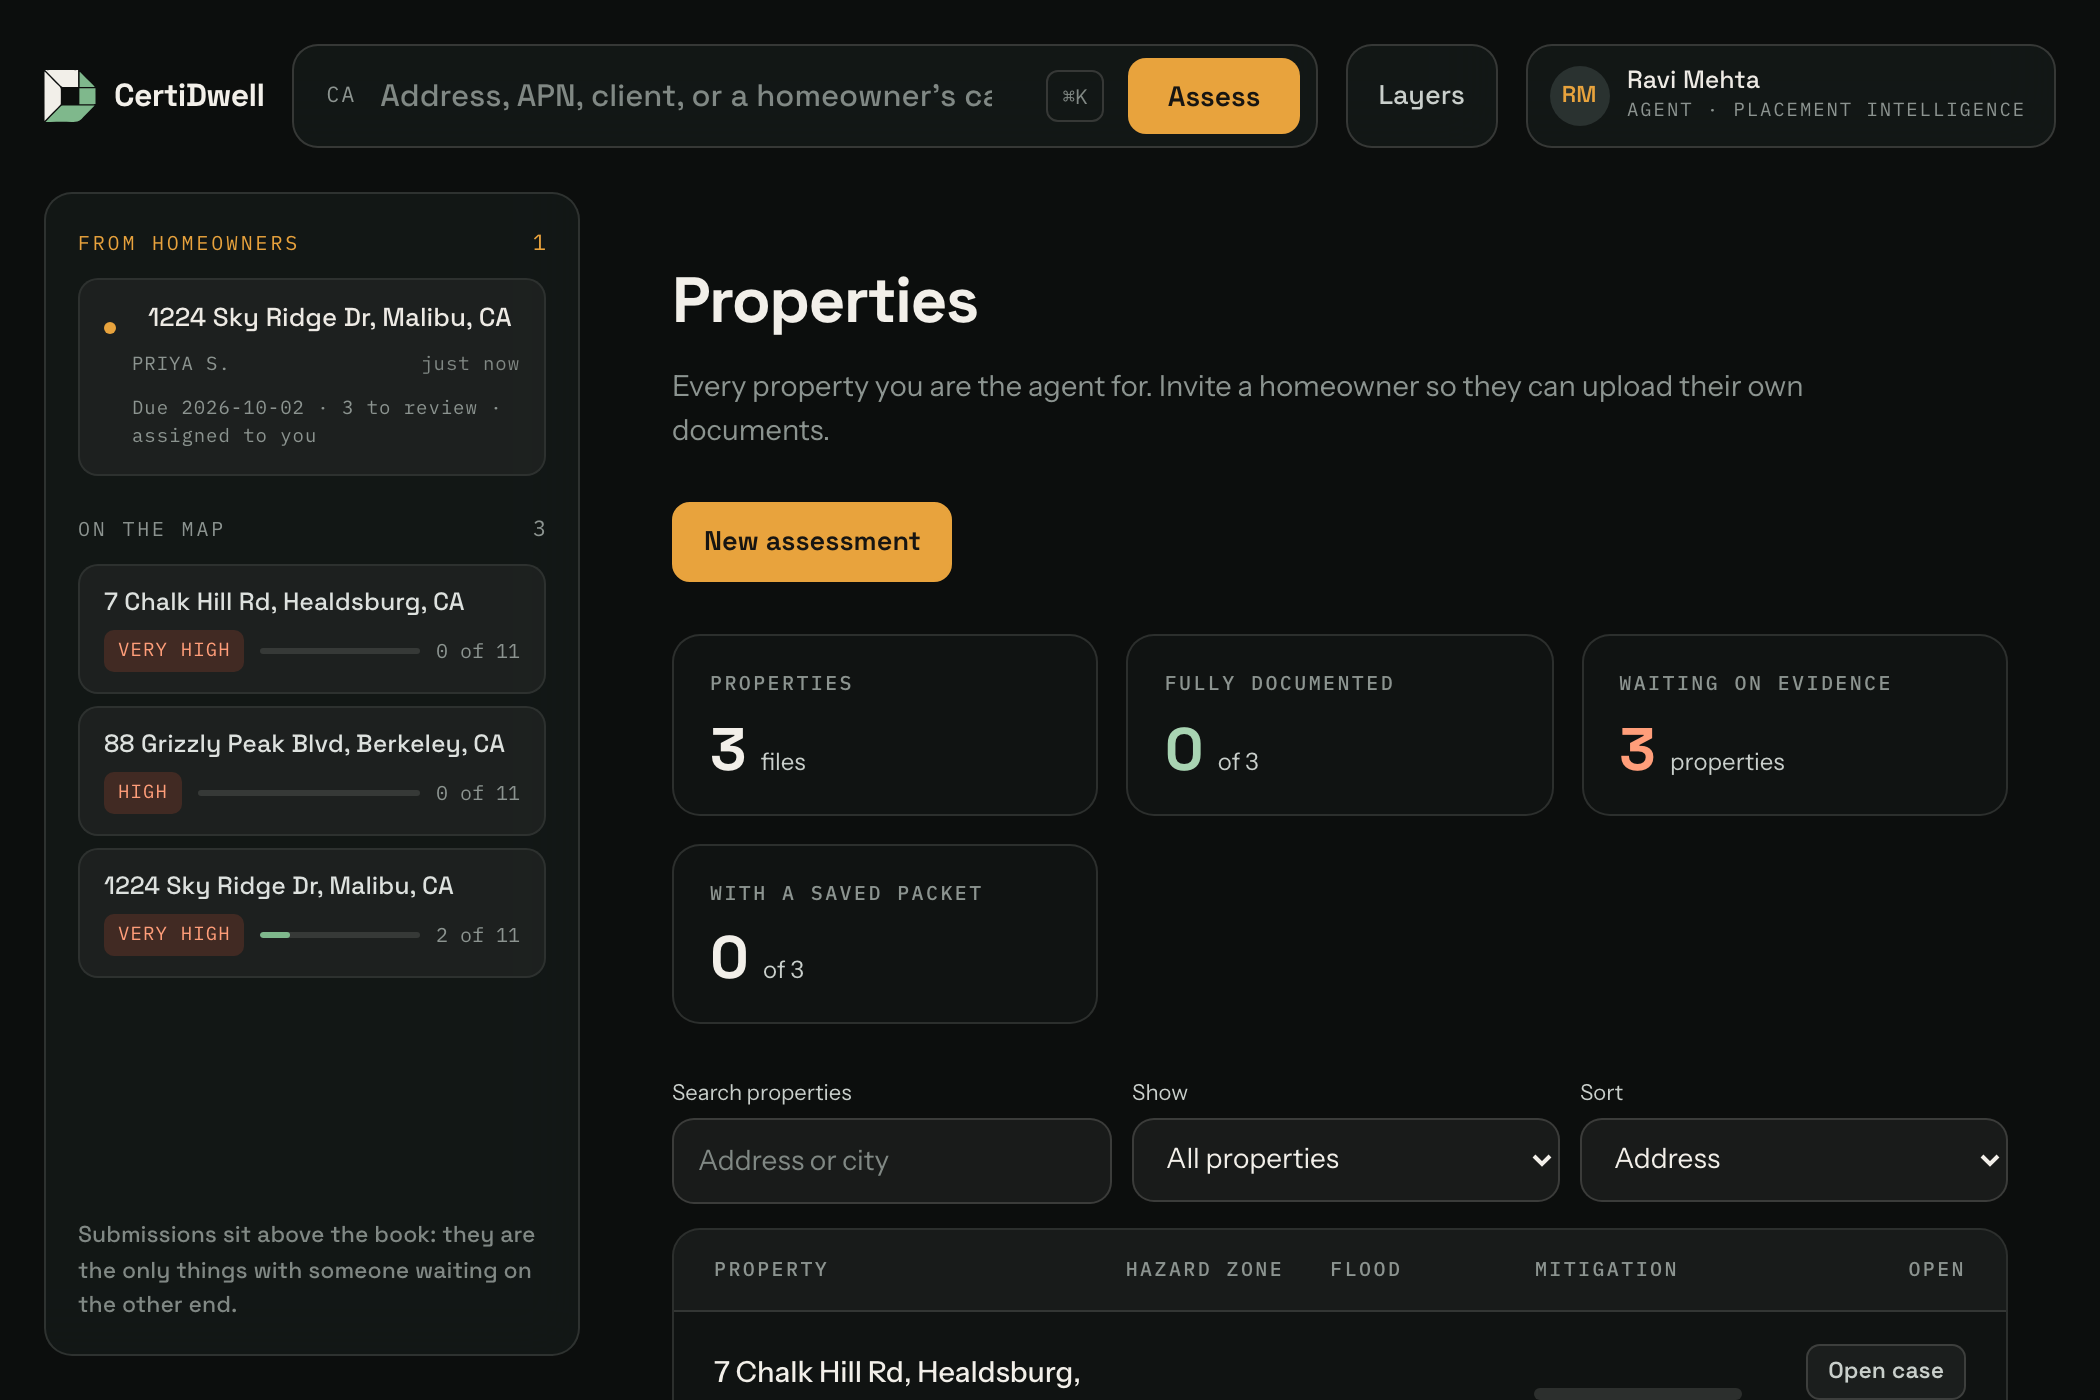Click the With a Saved Packet card

click(x=885, y=934)
